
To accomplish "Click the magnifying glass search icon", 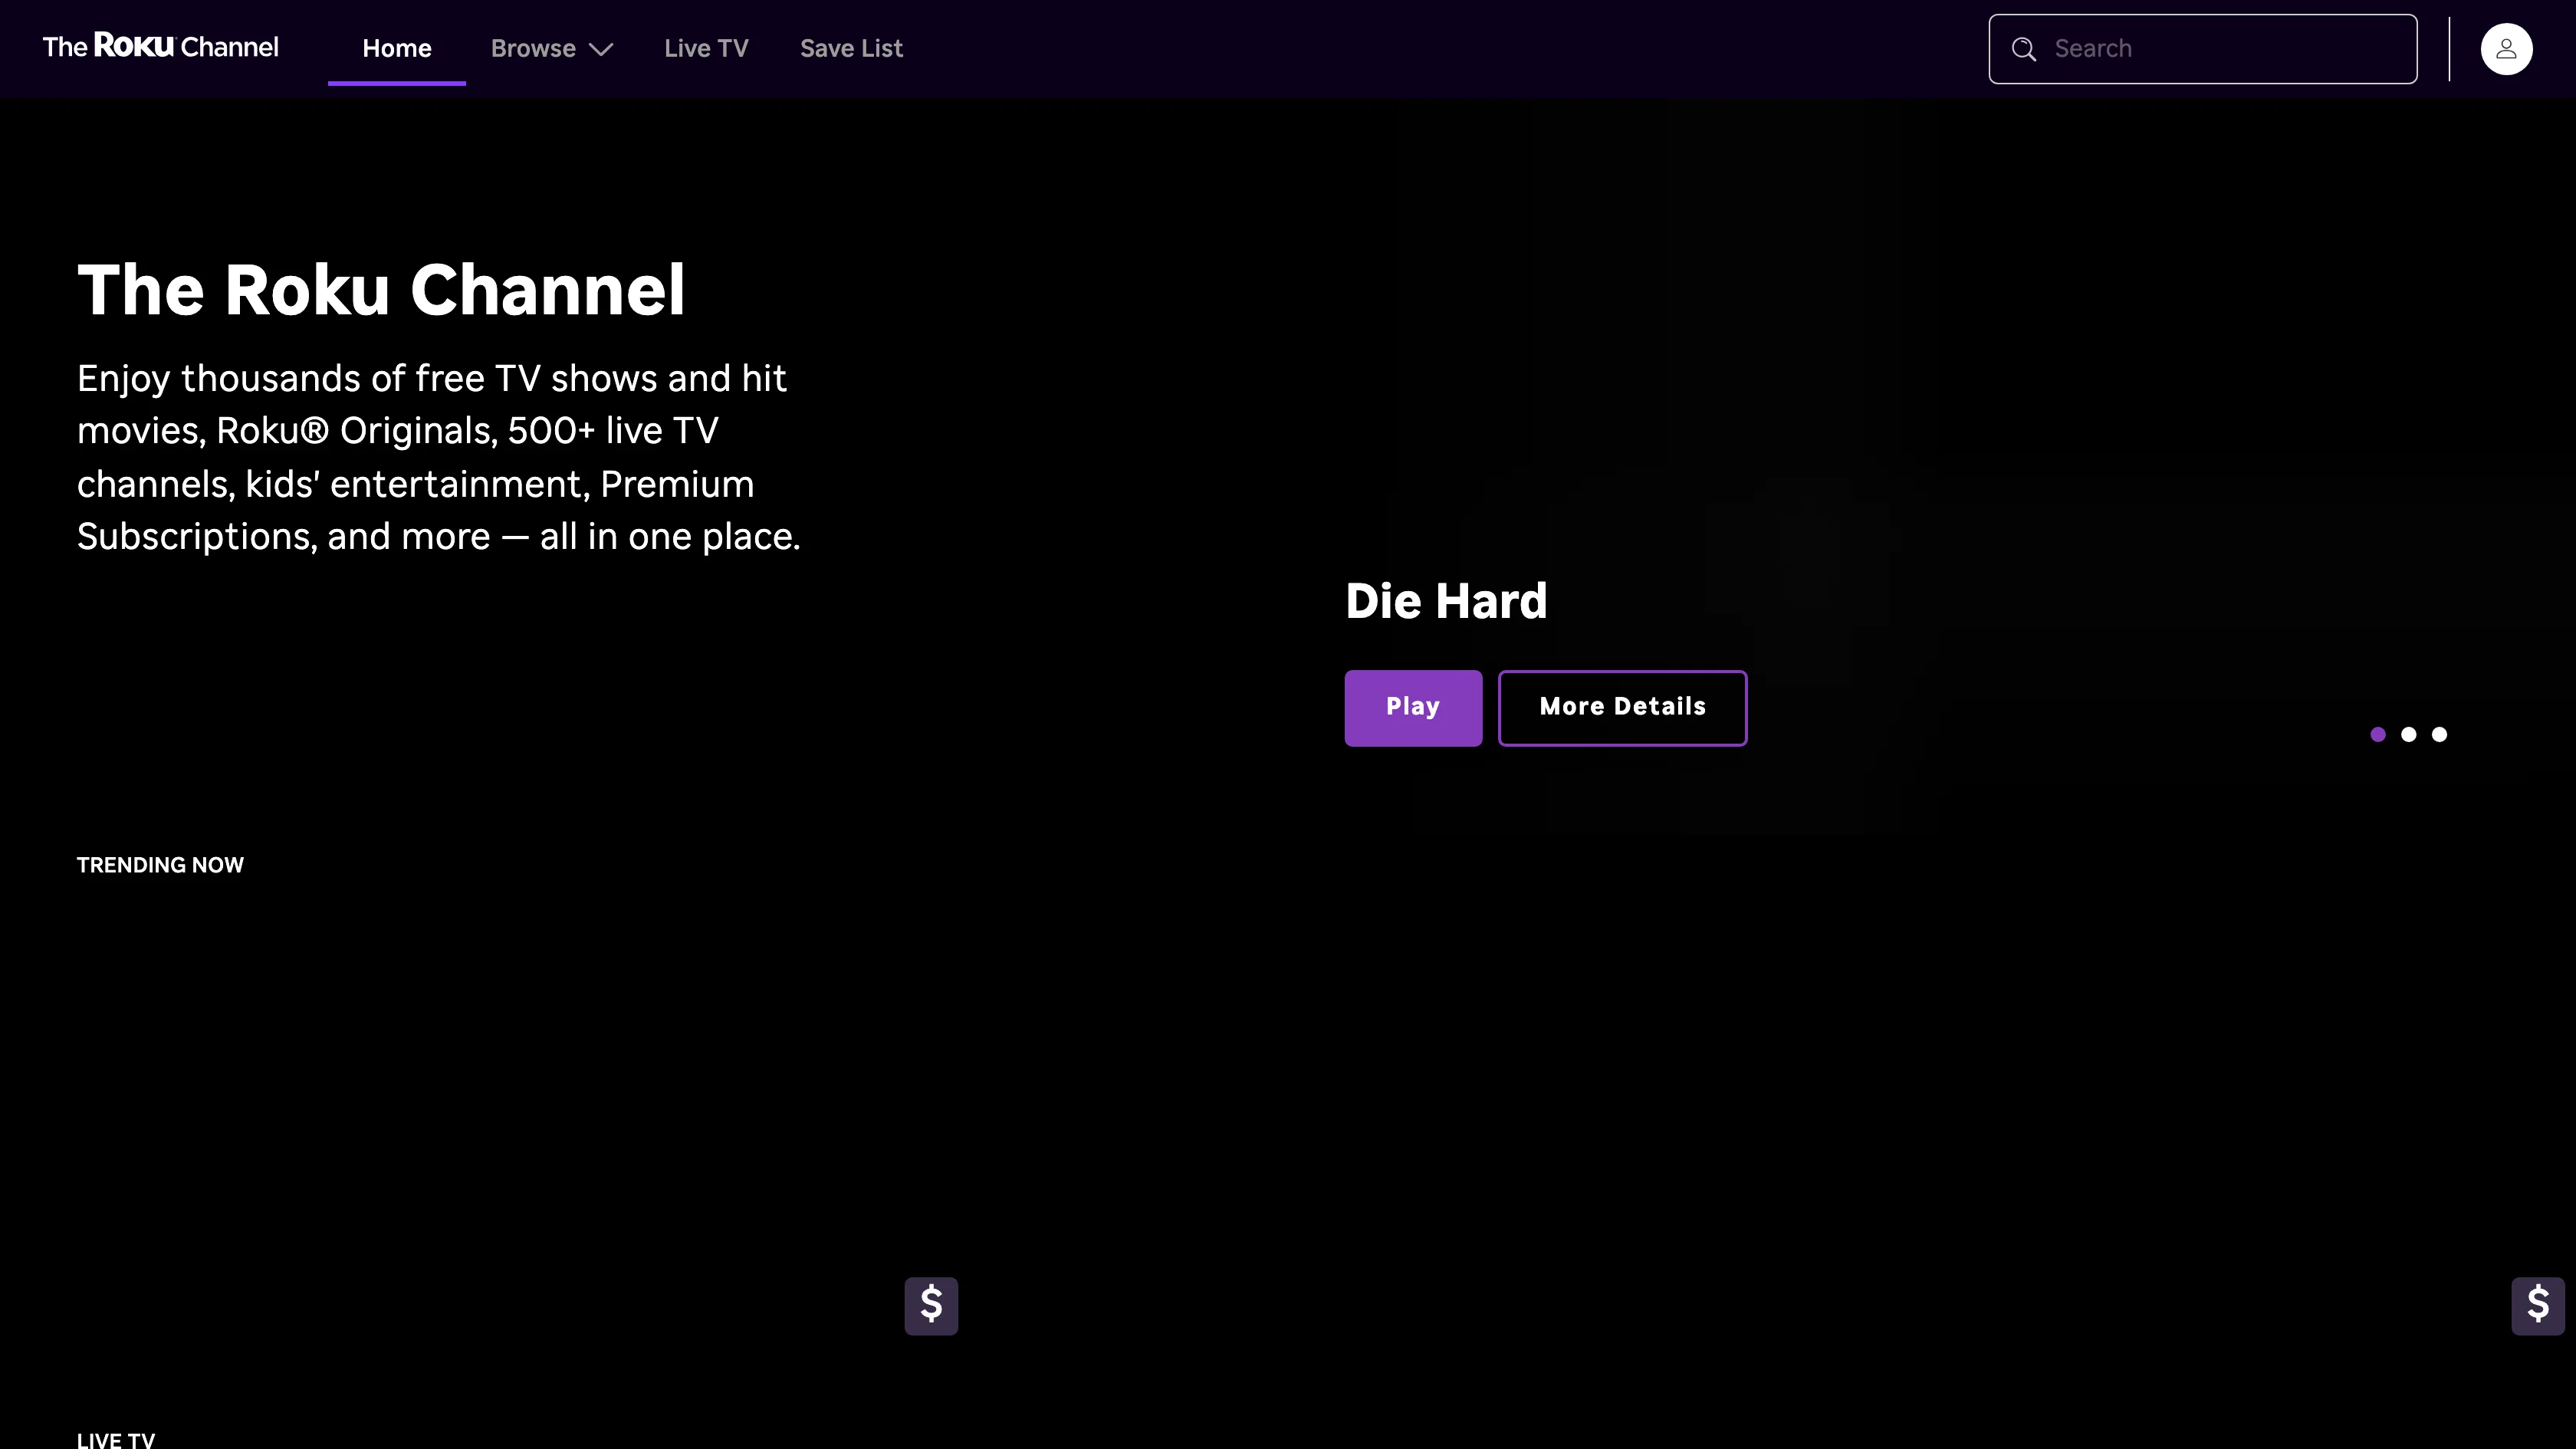I will [x=2023, y=49].
